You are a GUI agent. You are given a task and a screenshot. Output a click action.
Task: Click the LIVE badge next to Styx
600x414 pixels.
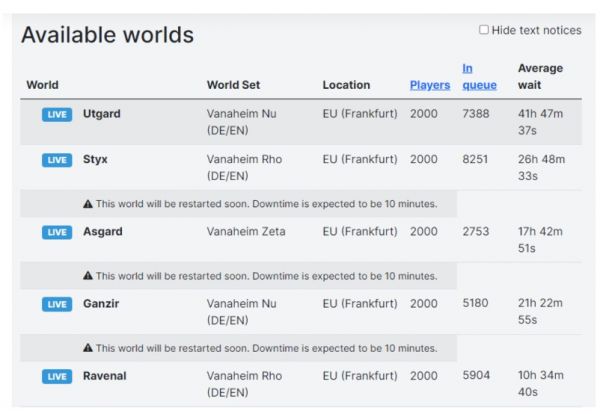point(57,159)
